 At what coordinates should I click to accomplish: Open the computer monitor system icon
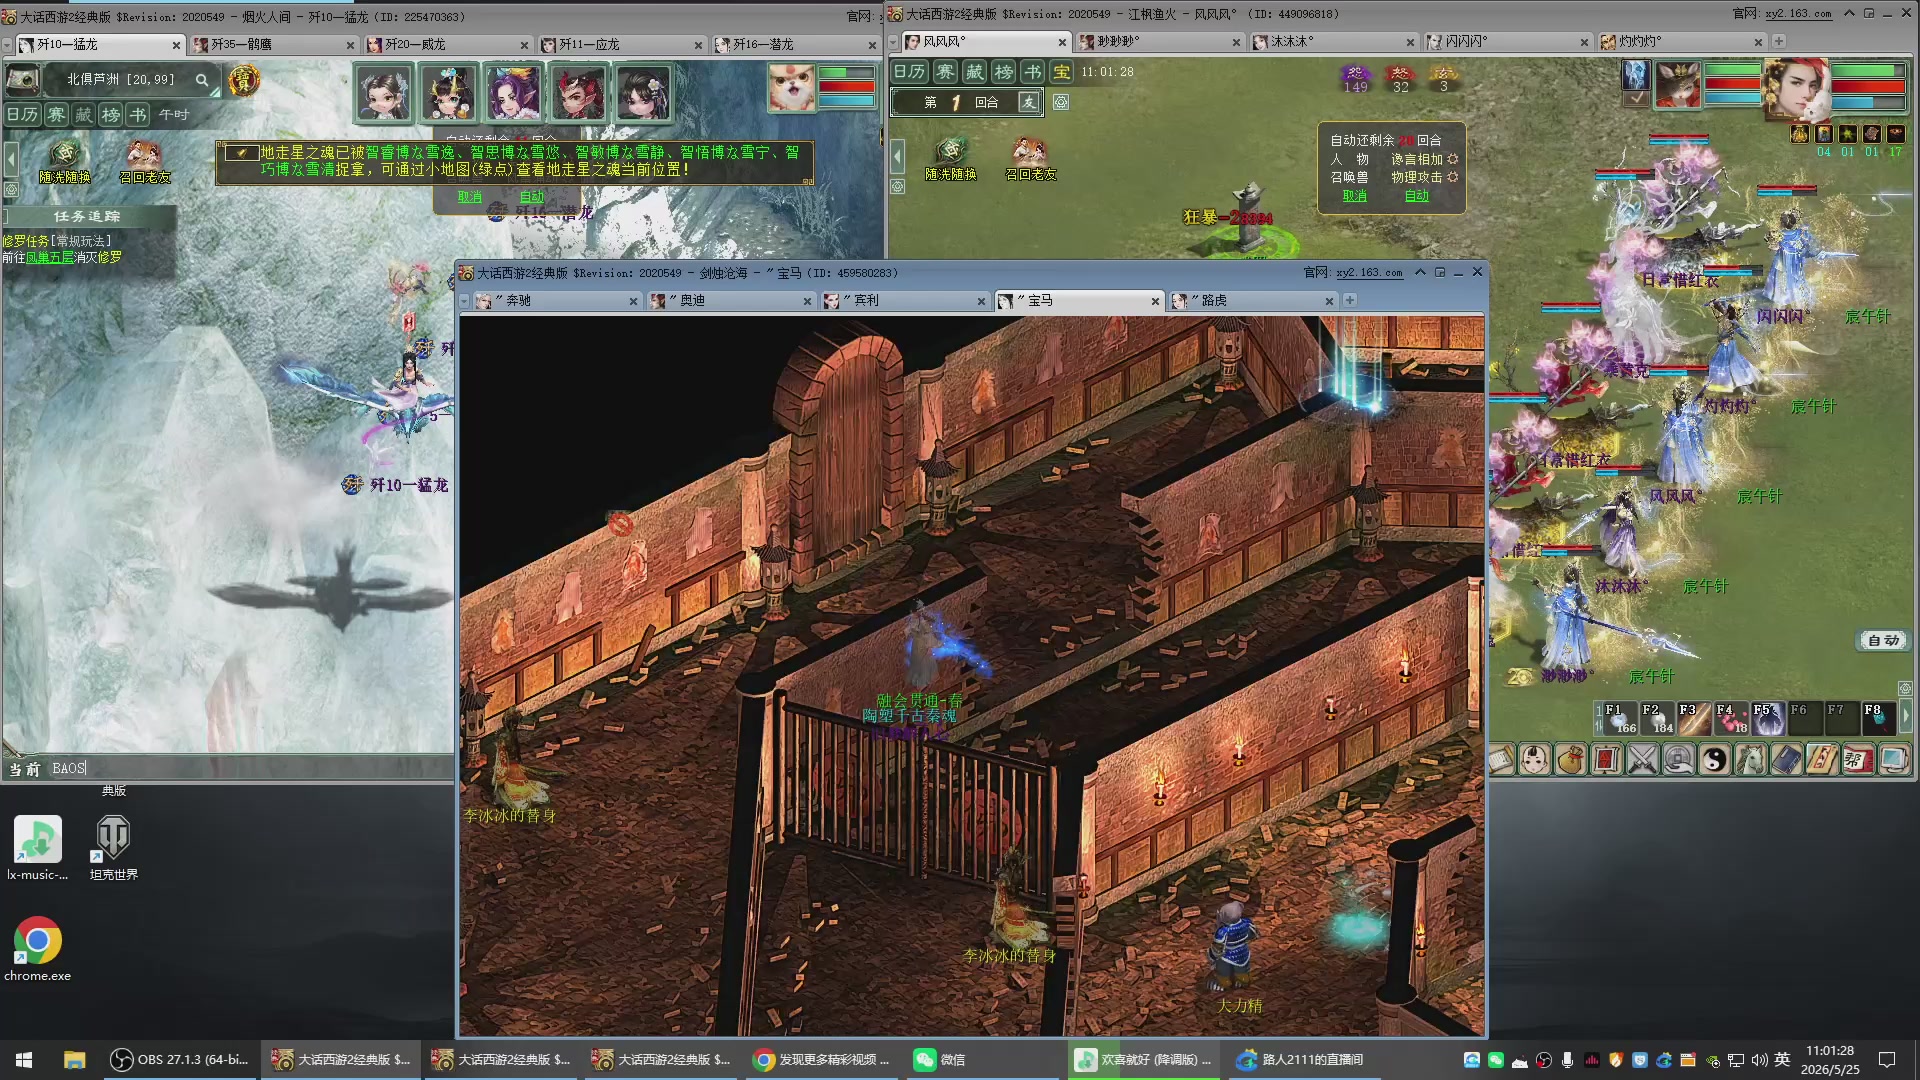click(1894, 760)
